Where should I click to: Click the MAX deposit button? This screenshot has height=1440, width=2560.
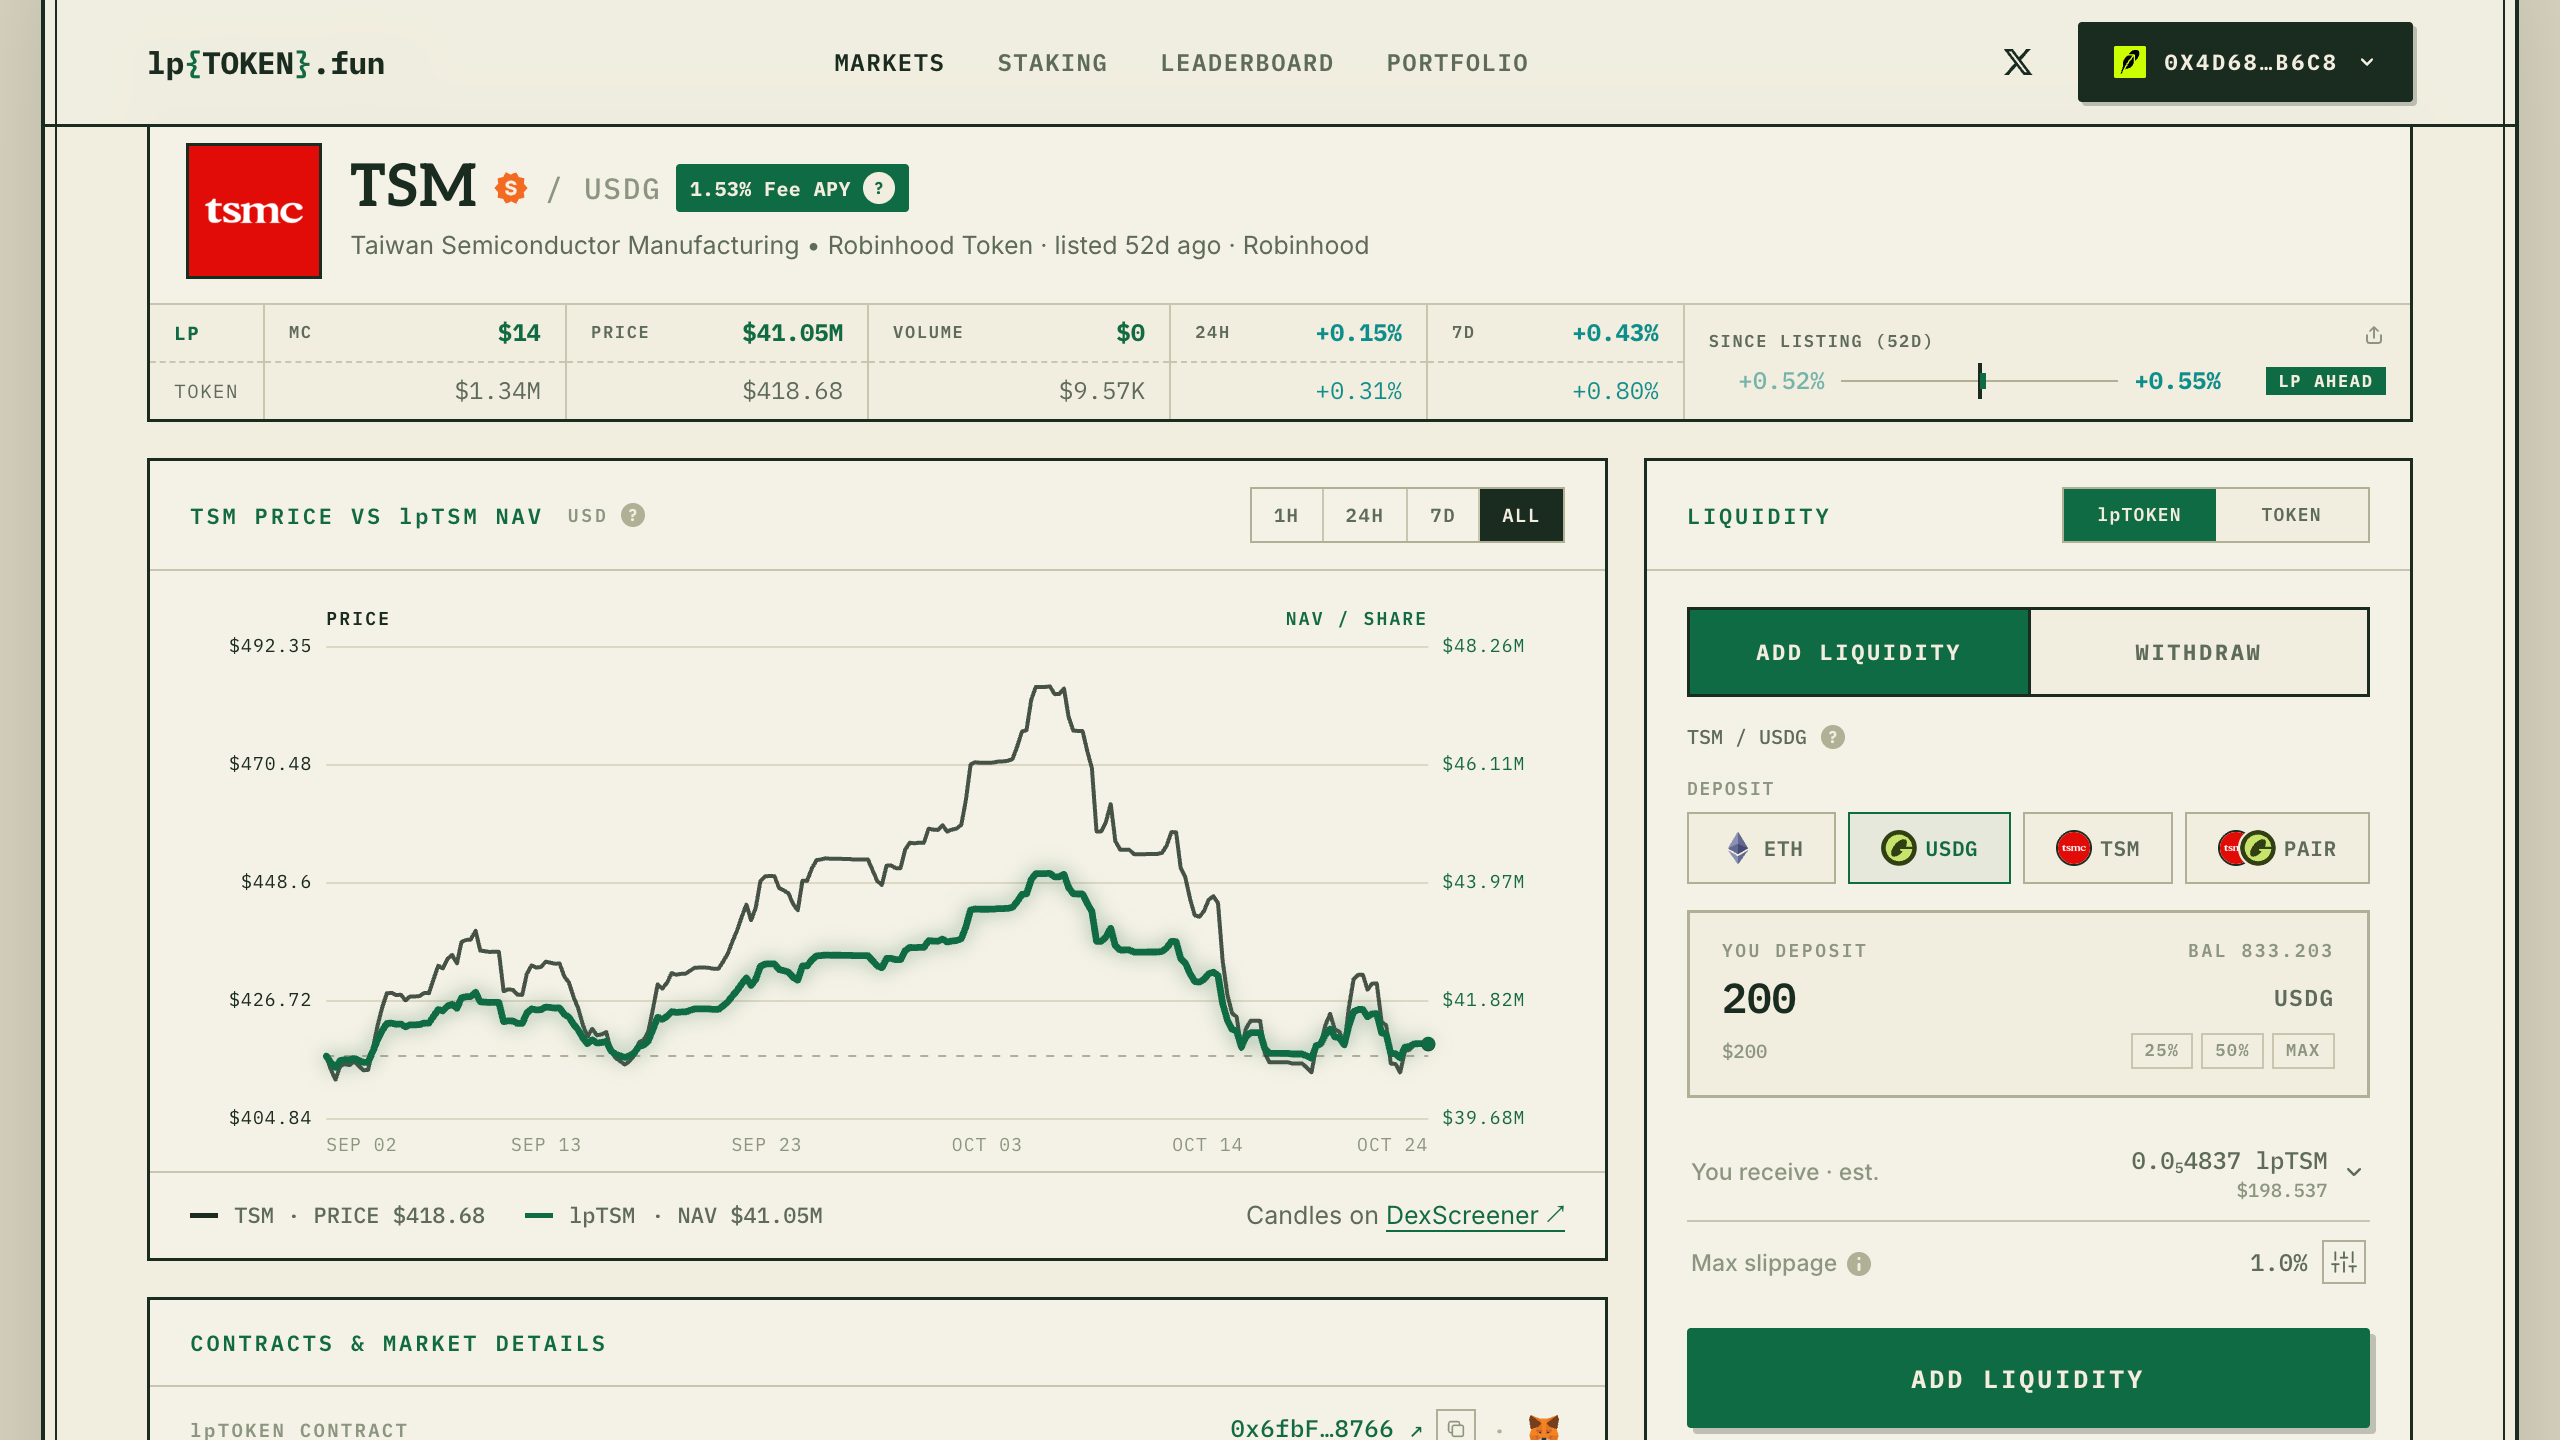click(2303, 1050)
